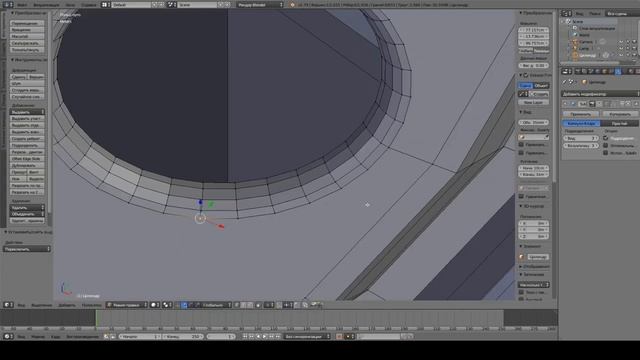The height and width of the screenshot is (360, 640).
Task: Click the modifier Copy button
Action: coord(620,114)
